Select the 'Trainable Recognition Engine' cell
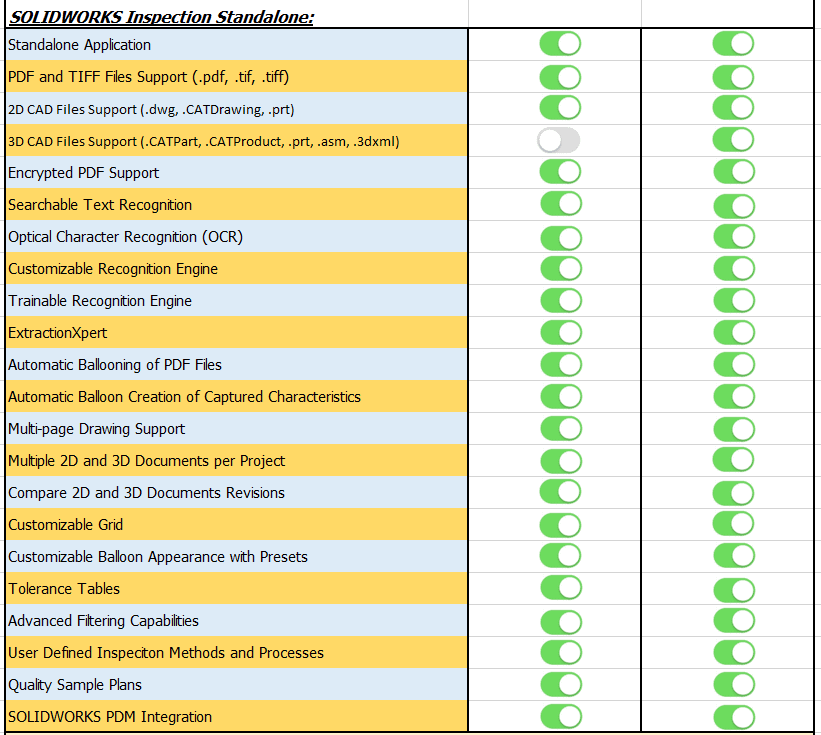 point(236,300)
